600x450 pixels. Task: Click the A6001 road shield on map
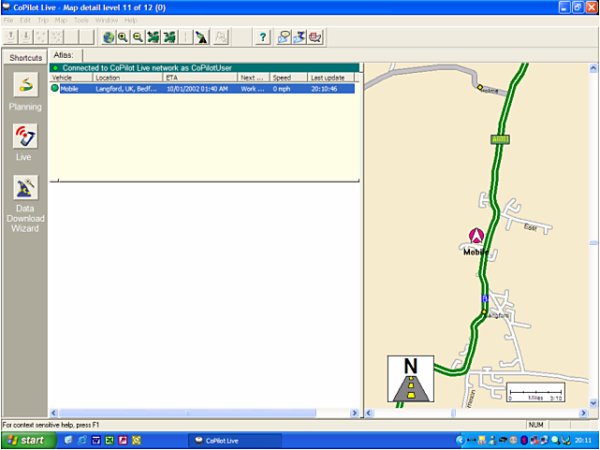[x=500, y=140]
